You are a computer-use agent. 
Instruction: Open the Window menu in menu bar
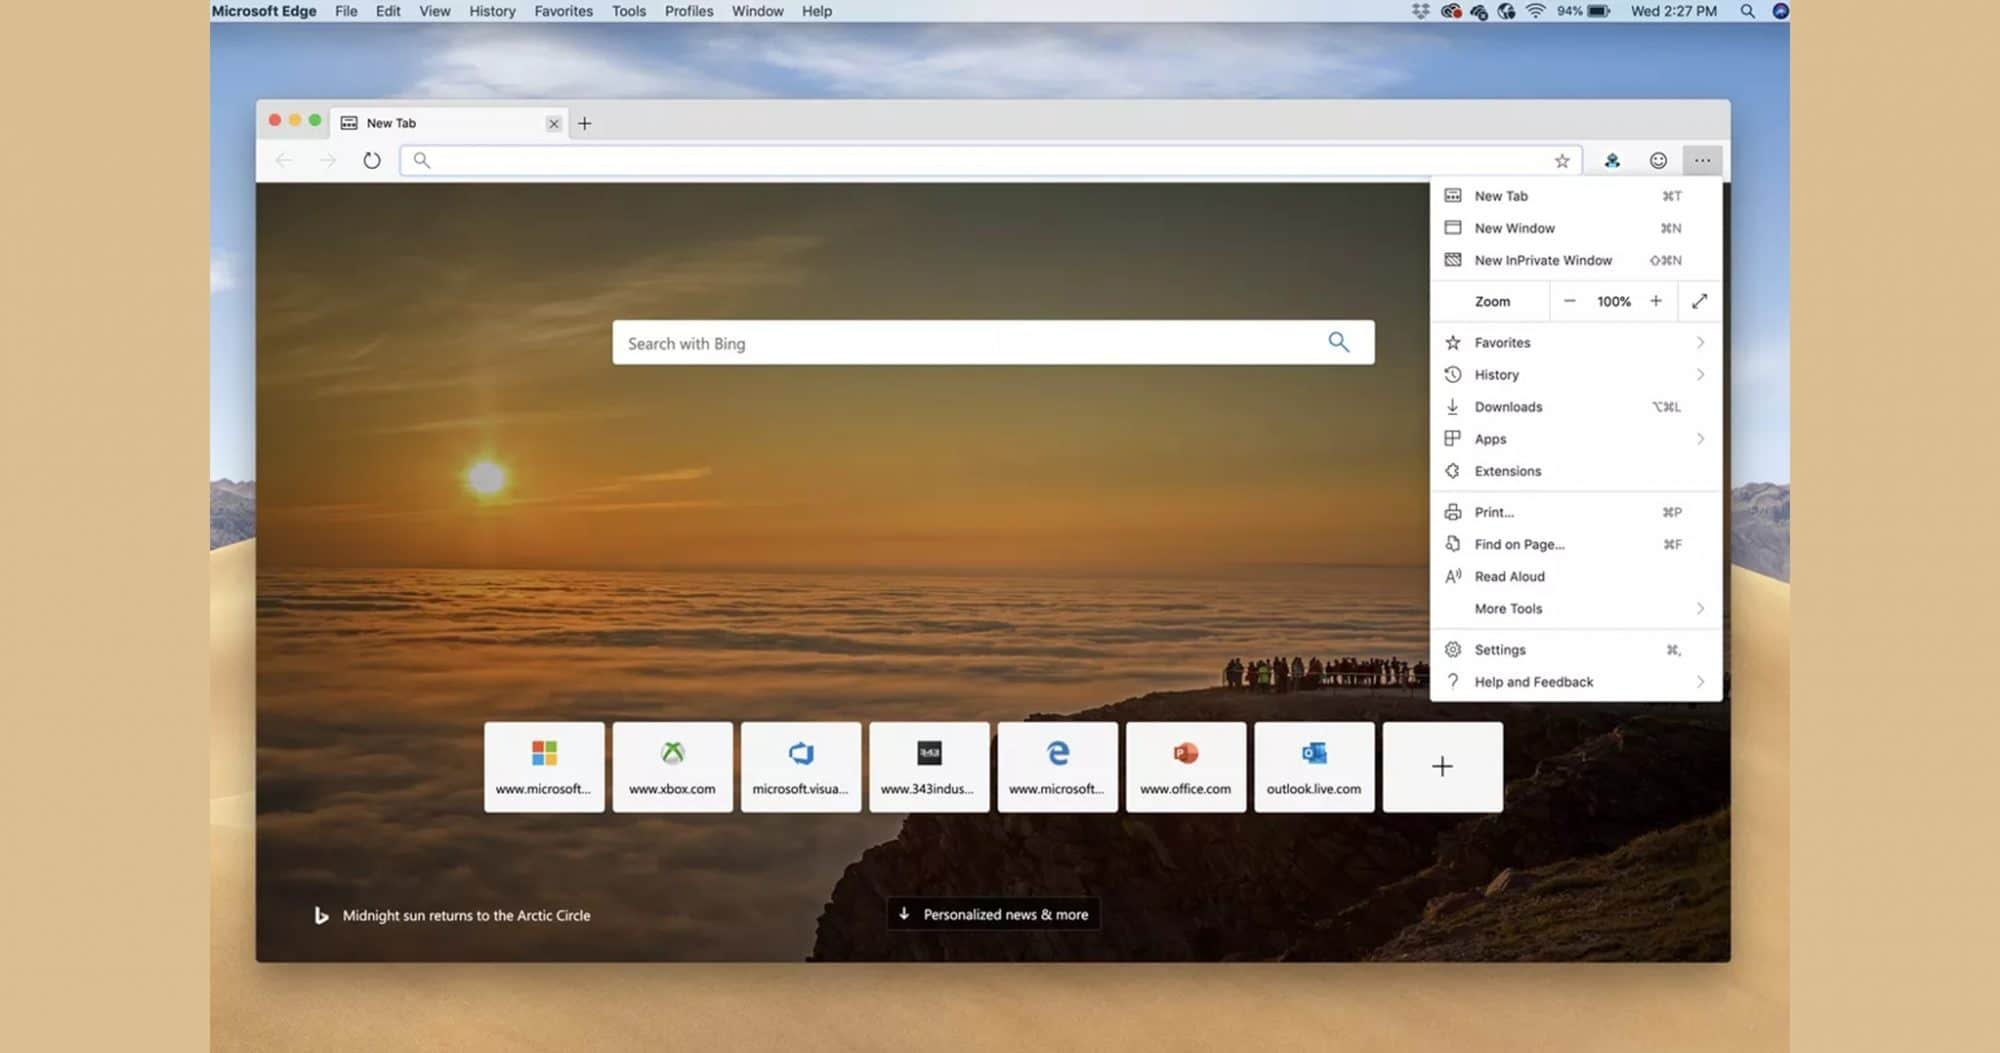coord(757,11)
